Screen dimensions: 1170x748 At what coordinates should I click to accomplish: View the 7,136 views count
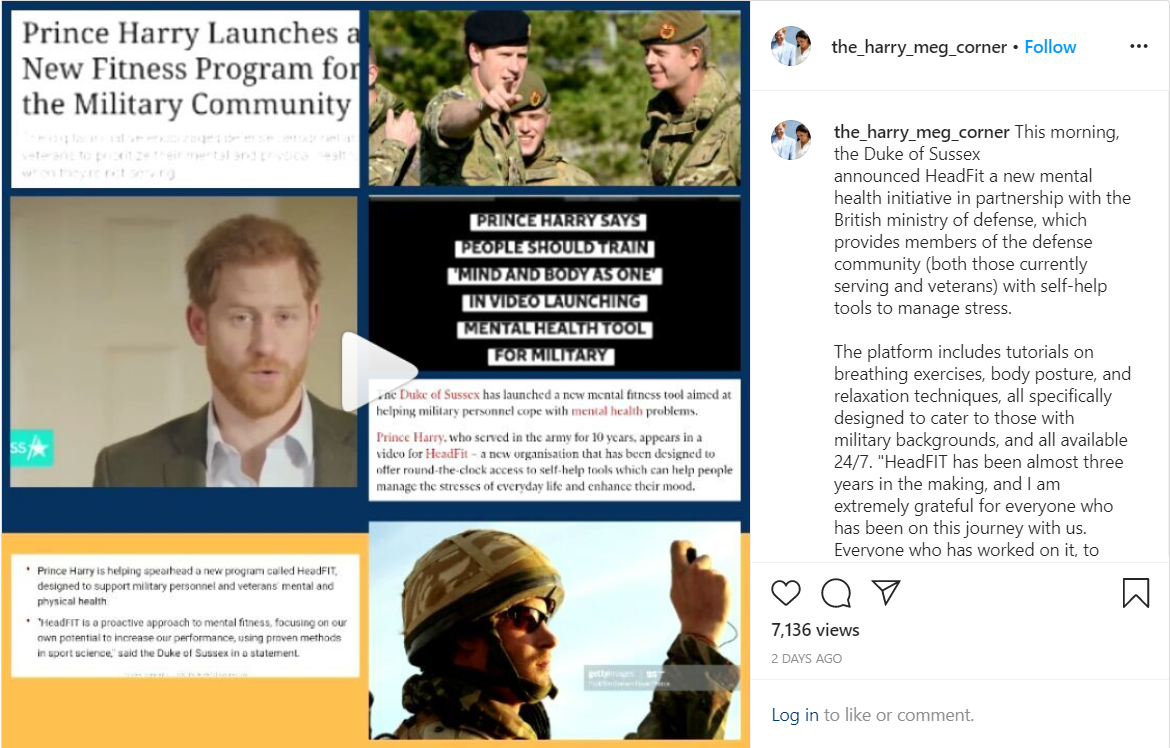point(815,630)
